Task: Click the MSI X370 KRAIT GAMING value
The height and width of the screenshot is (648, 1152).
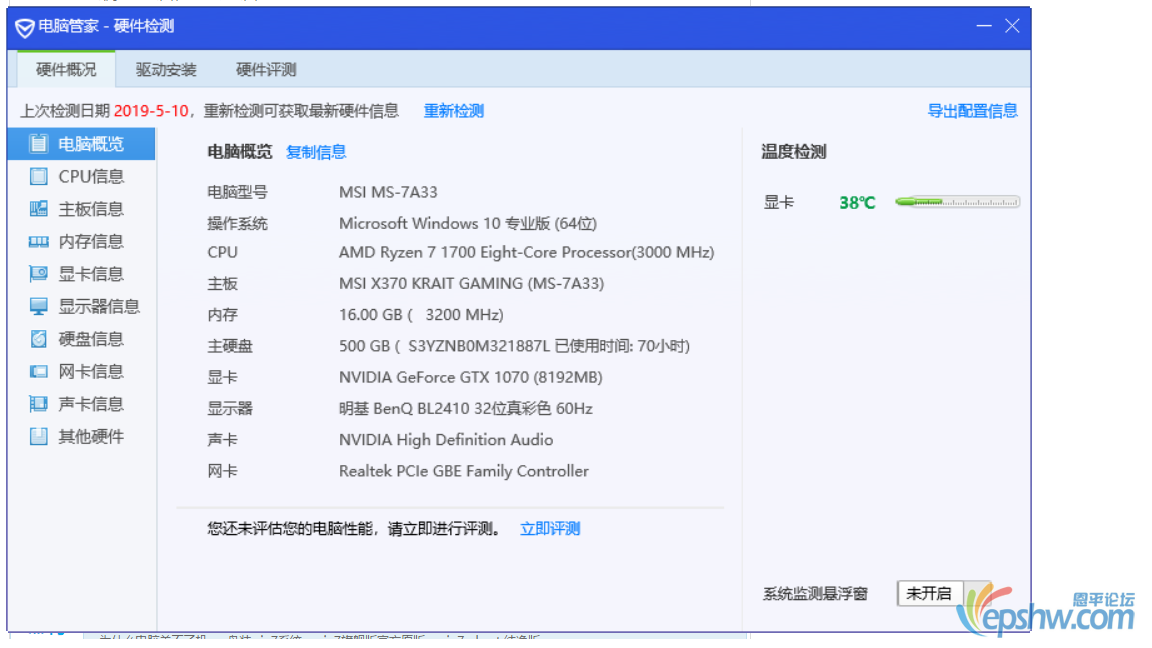Action: click(472, 284)
